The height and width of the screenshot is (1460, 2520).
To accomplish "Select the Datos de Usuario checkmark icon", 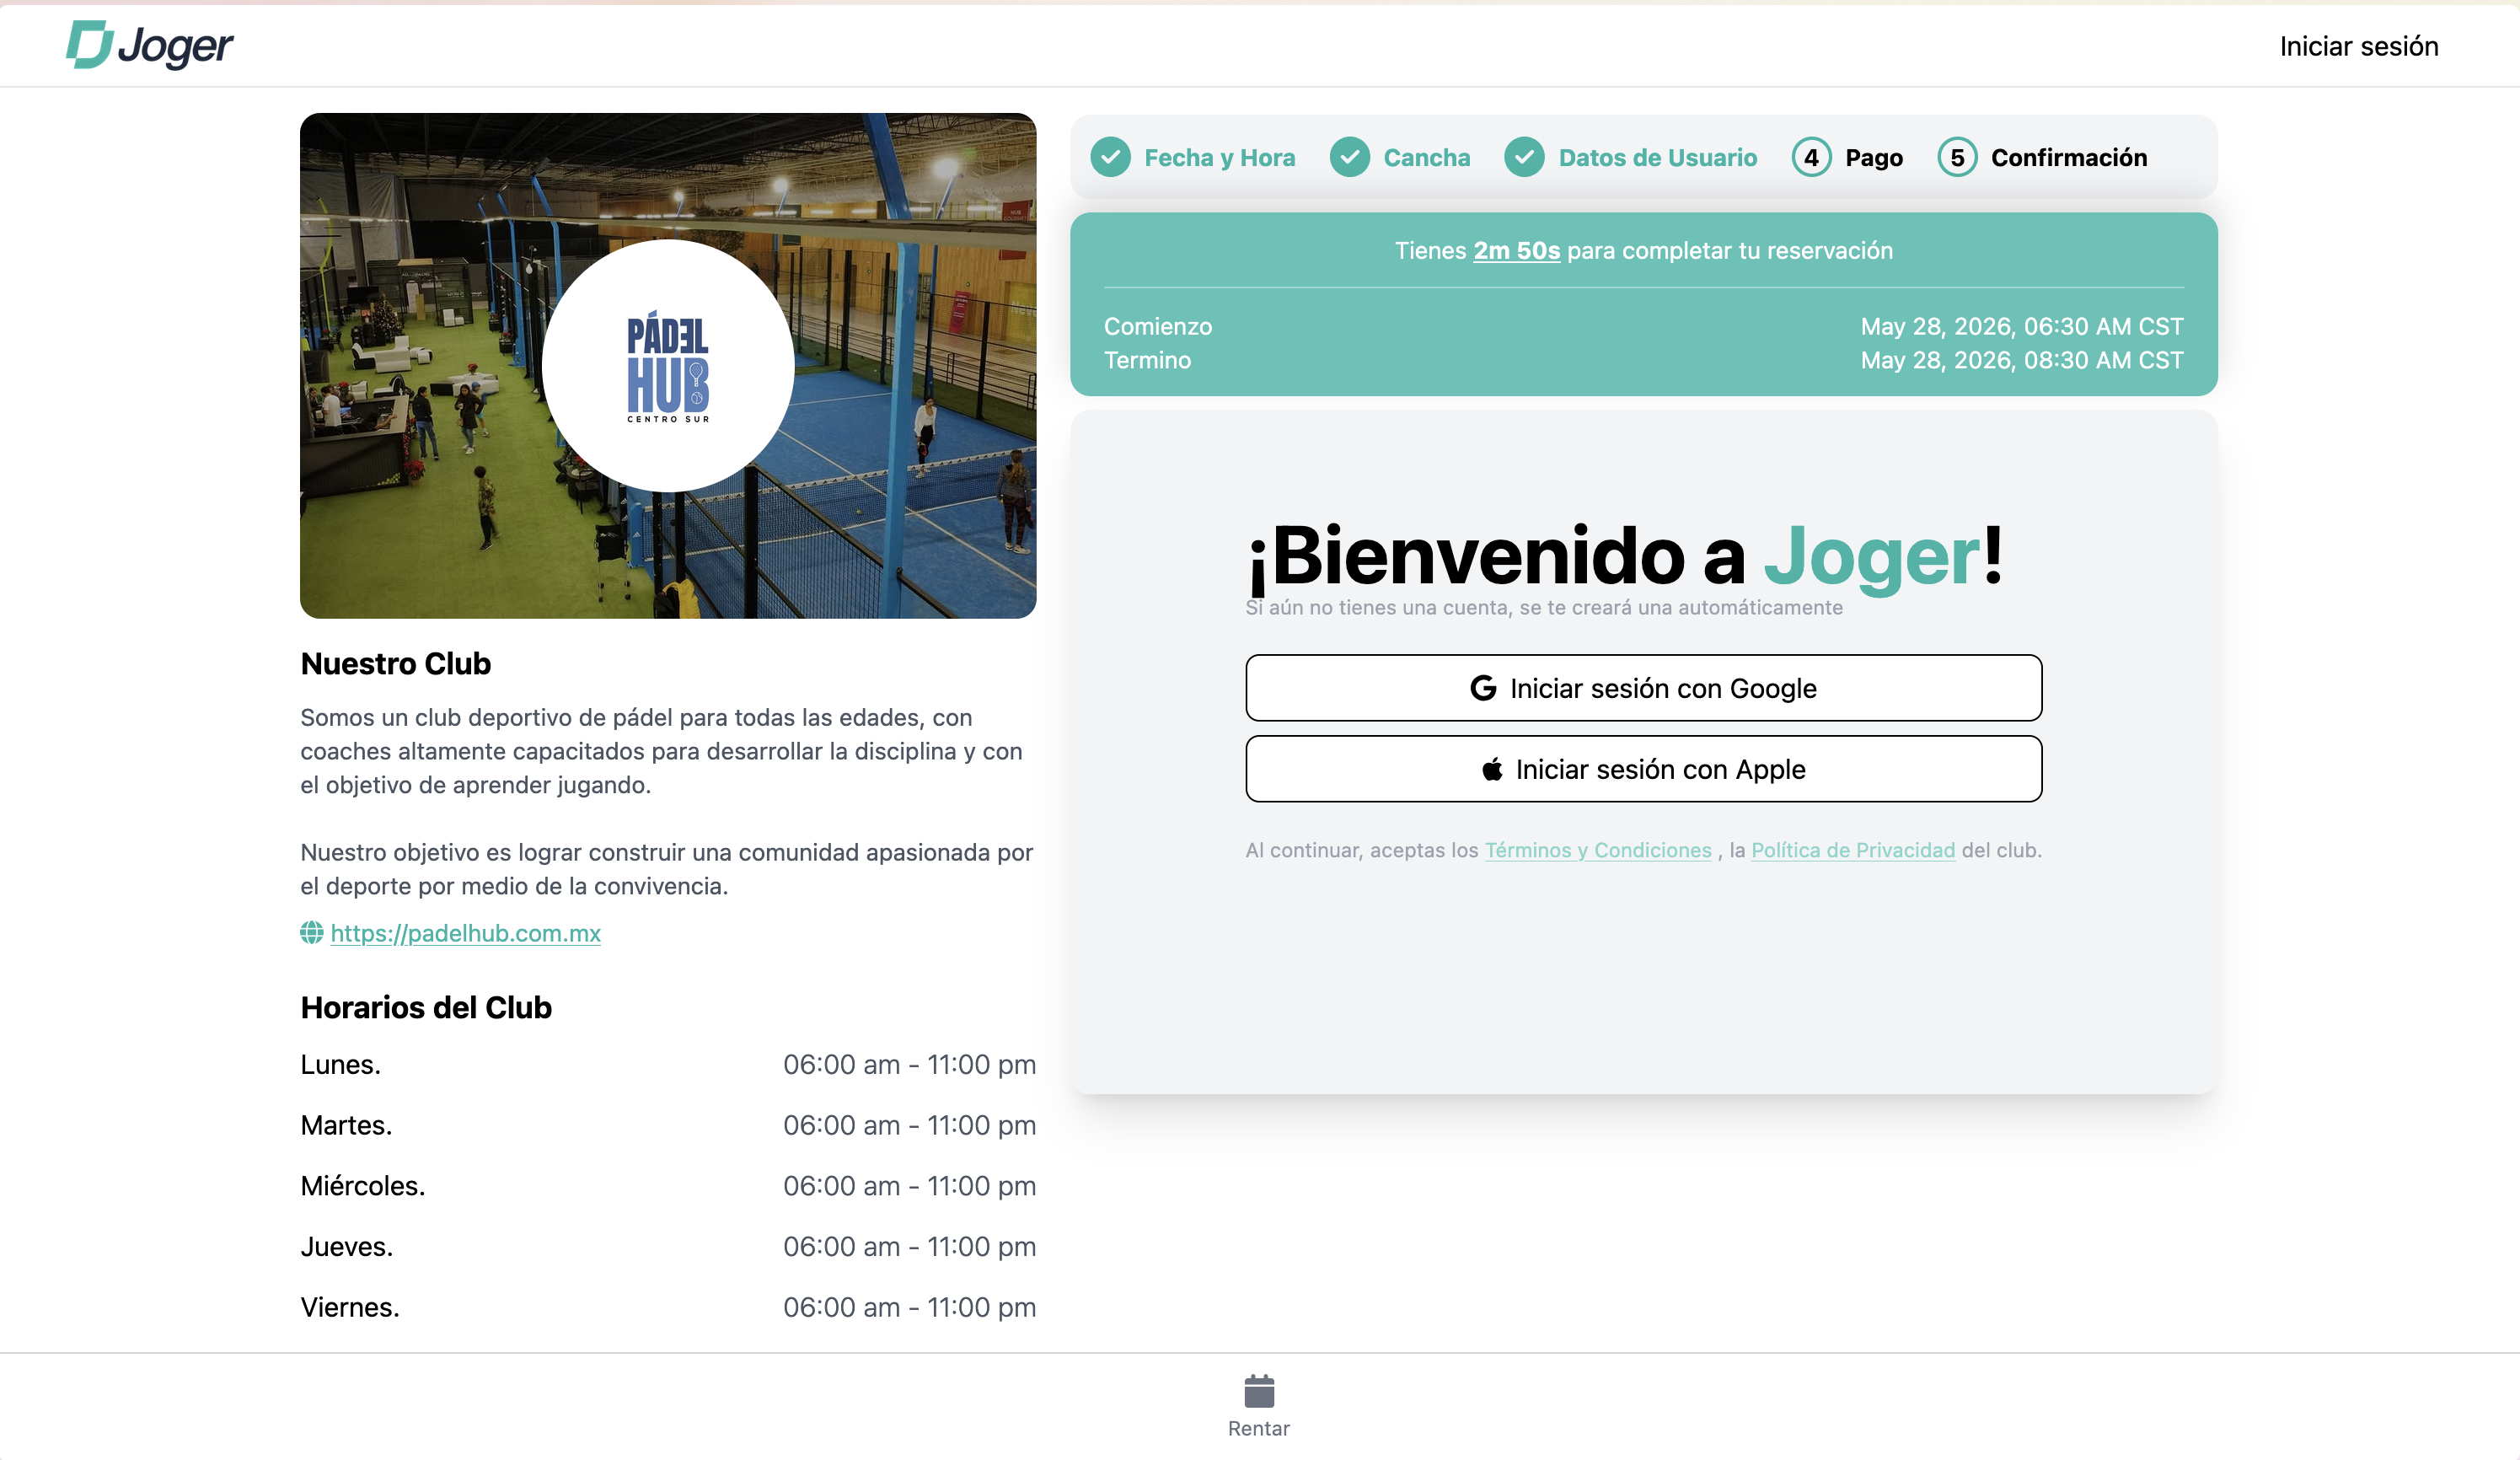I will click(1524, 157).
